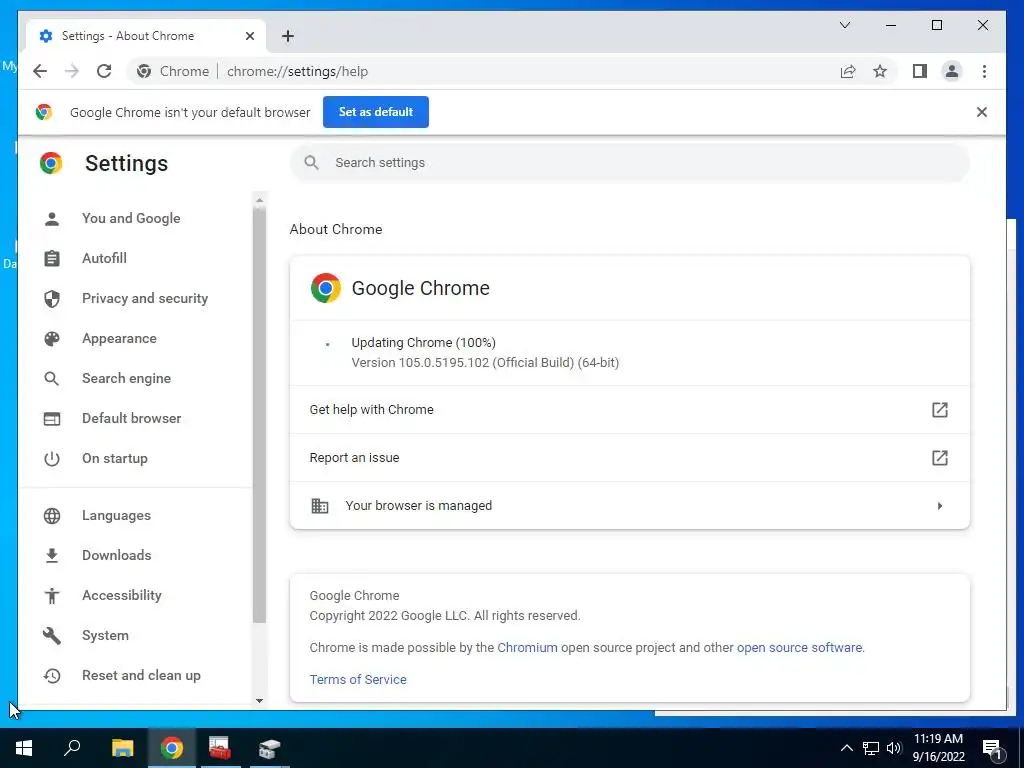1024x768 pixels.
Task: Click the Search settings field
Action: tap(630, 163)
